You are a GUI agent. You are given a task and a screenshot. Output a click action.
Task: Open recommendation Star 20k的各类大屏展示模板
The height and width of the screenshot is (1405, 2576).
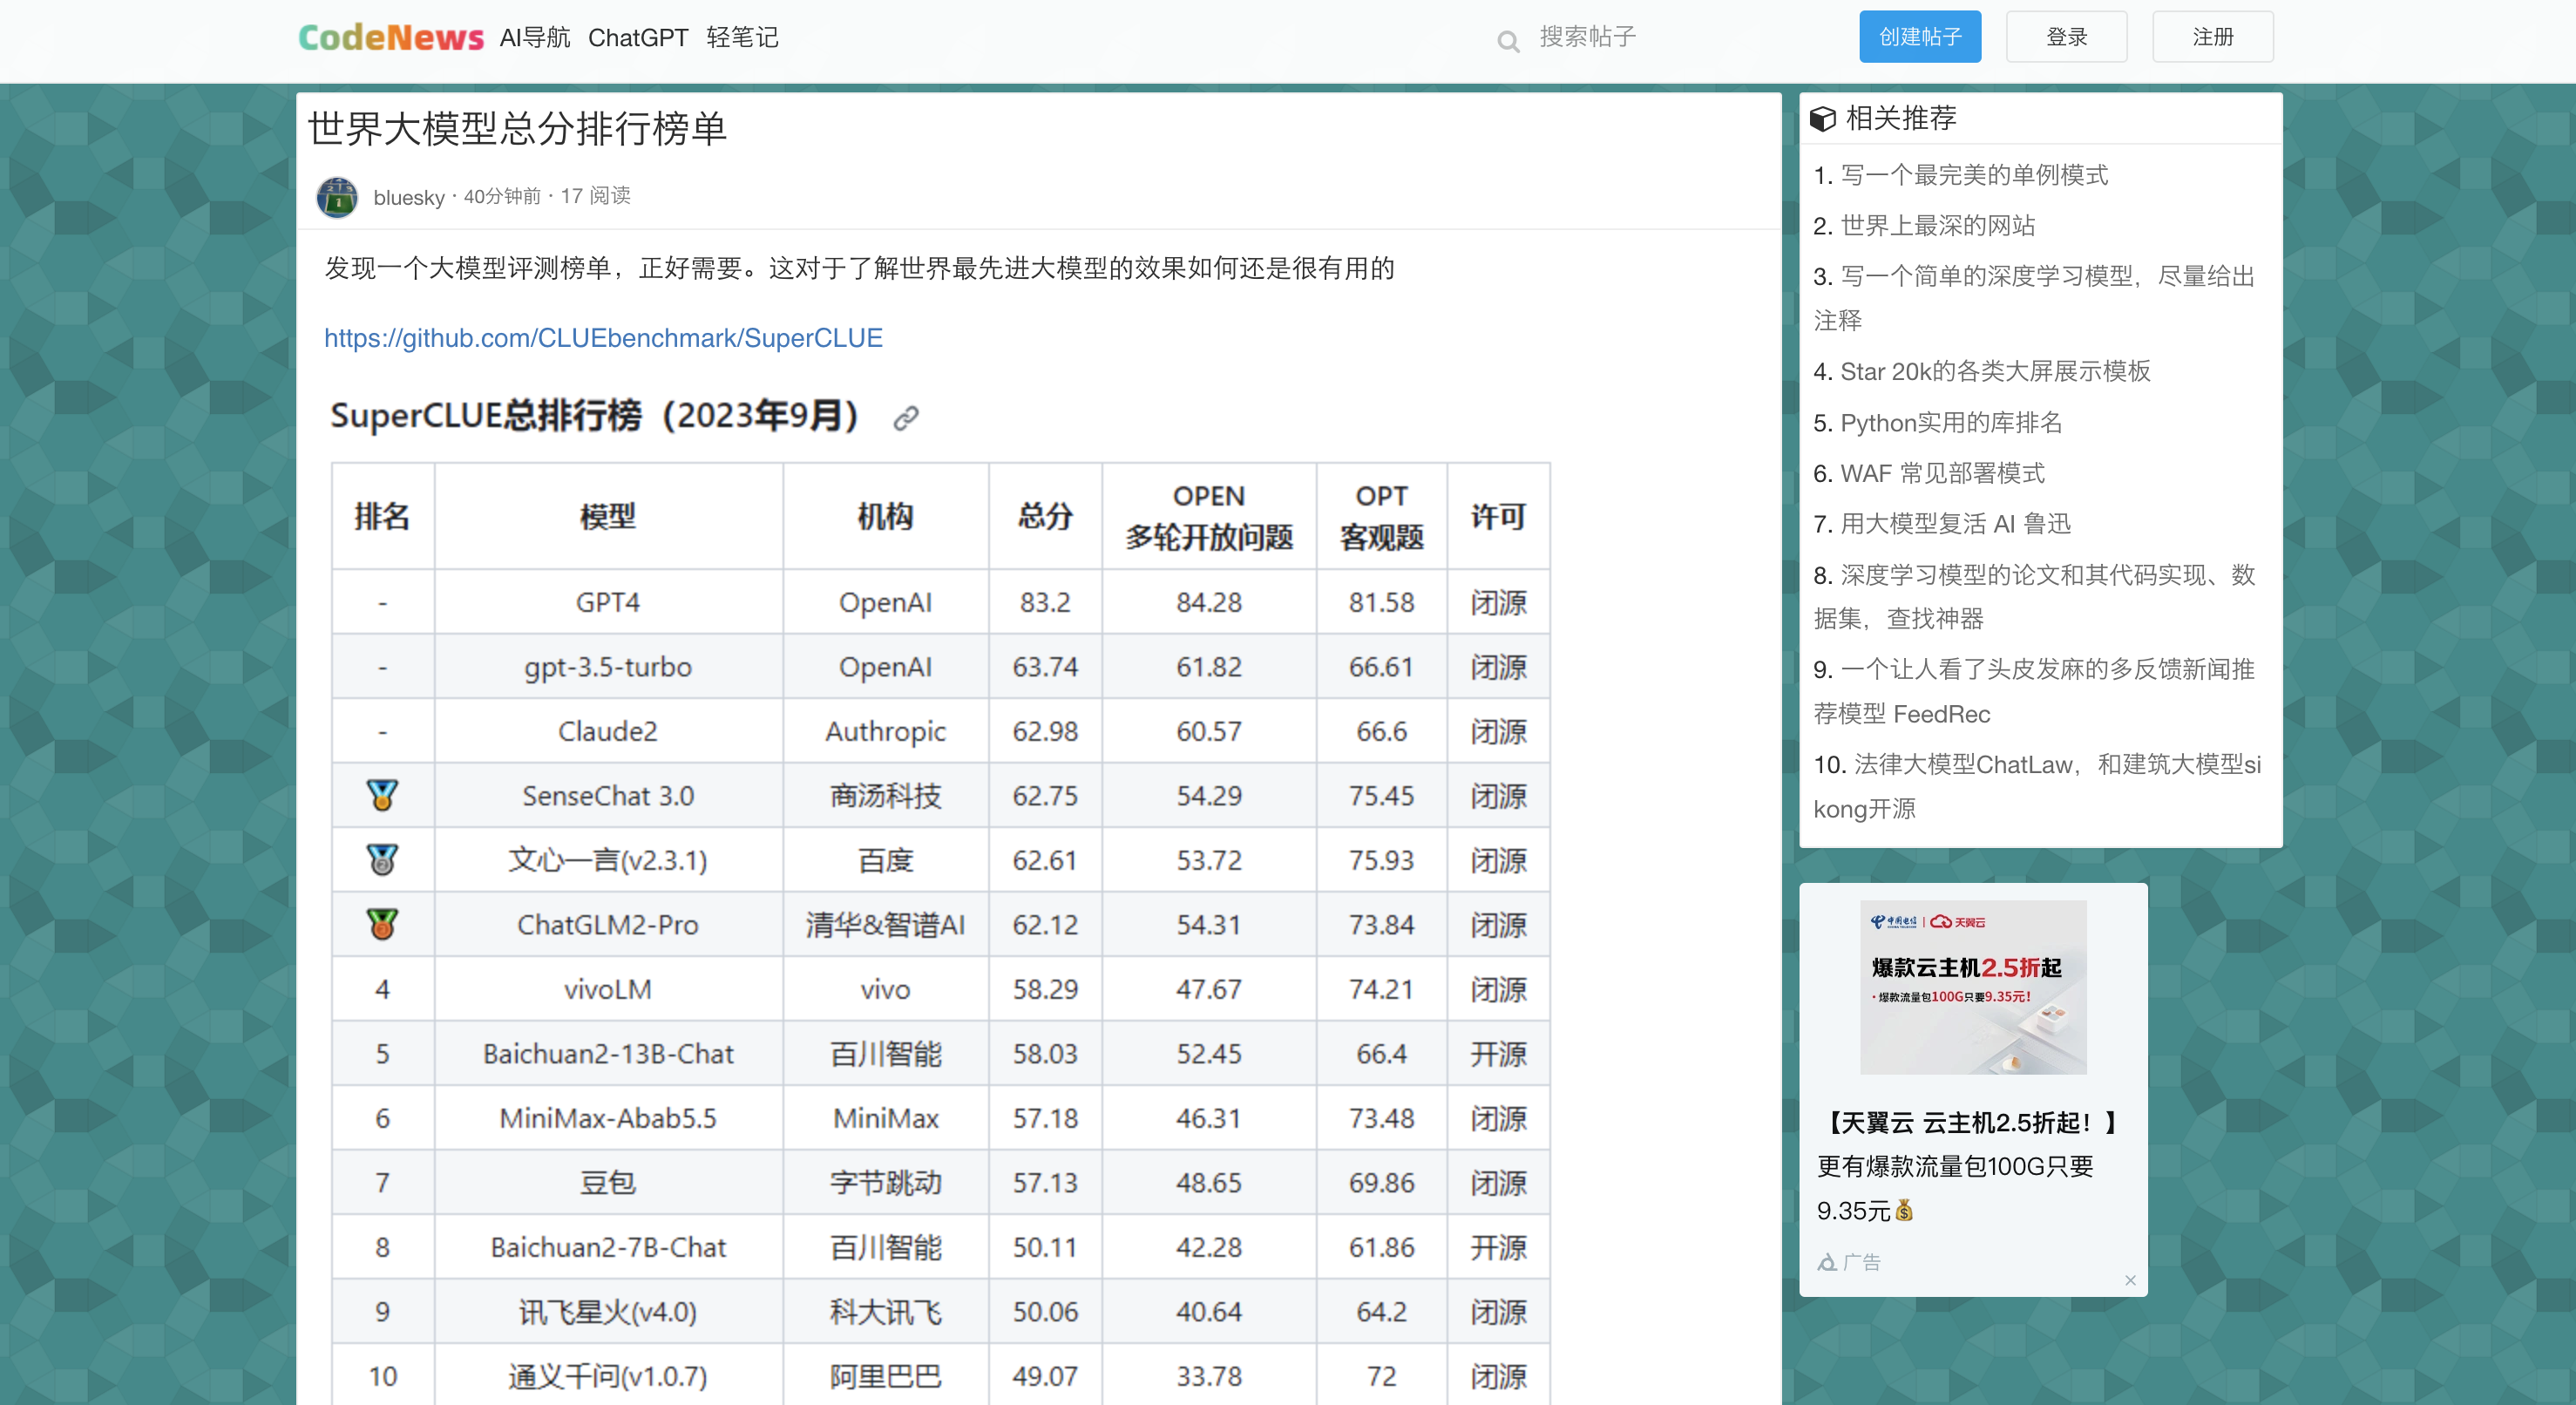coord(1995,372)
